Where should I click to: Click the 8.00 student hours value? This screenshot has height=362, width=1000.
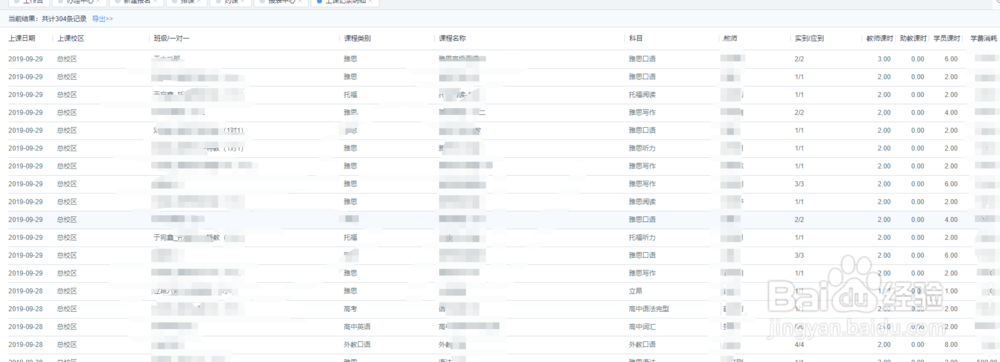[x=950, y=345]
